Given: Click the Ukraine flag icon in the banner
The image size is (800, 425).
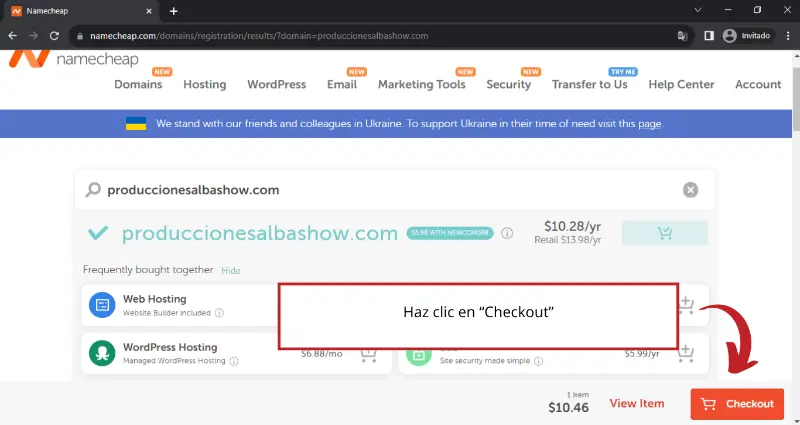Looking at the screenshot, I should click(x=136, y=123).
